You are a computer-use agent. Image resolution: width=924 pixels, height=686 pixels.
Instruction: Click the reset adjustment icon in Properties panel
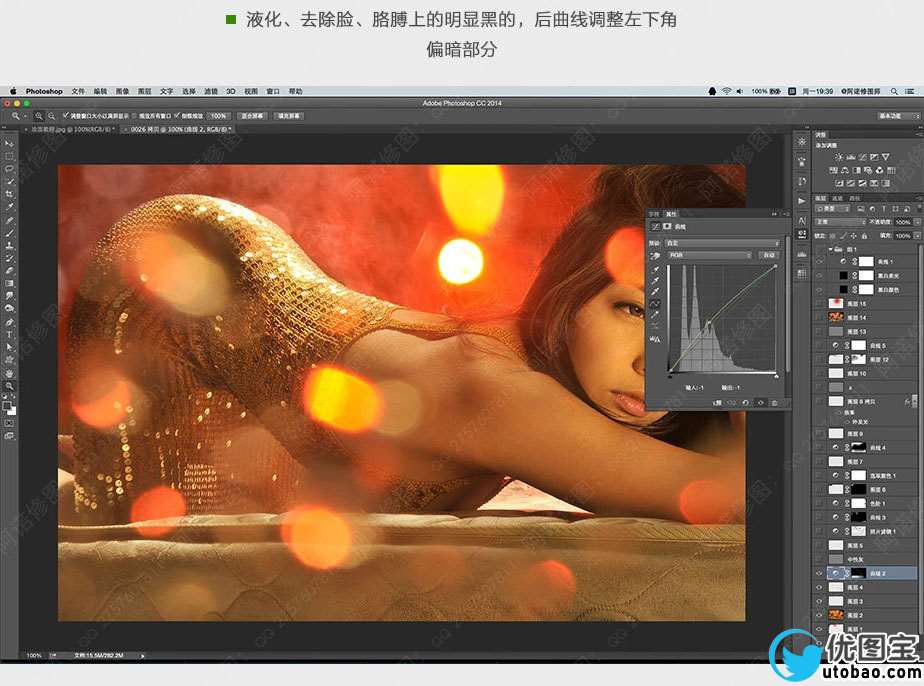tap(745, 402)
